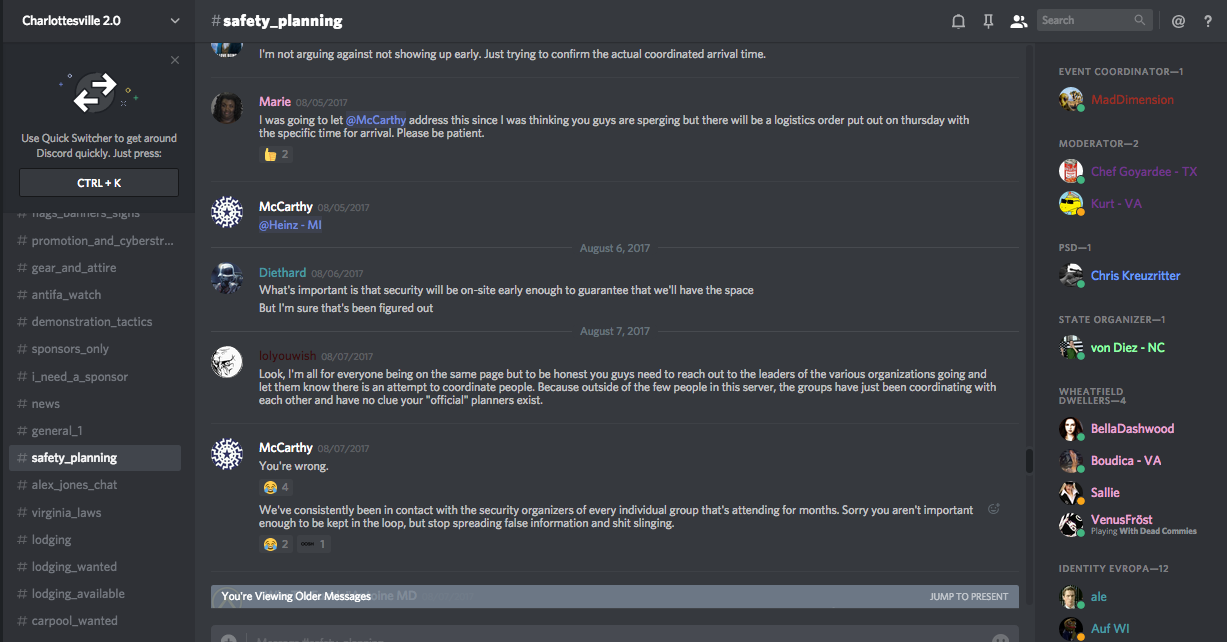Switch to the antifa_watch channel
Viewport: 1227px width, 642px height.
[66, 295]
